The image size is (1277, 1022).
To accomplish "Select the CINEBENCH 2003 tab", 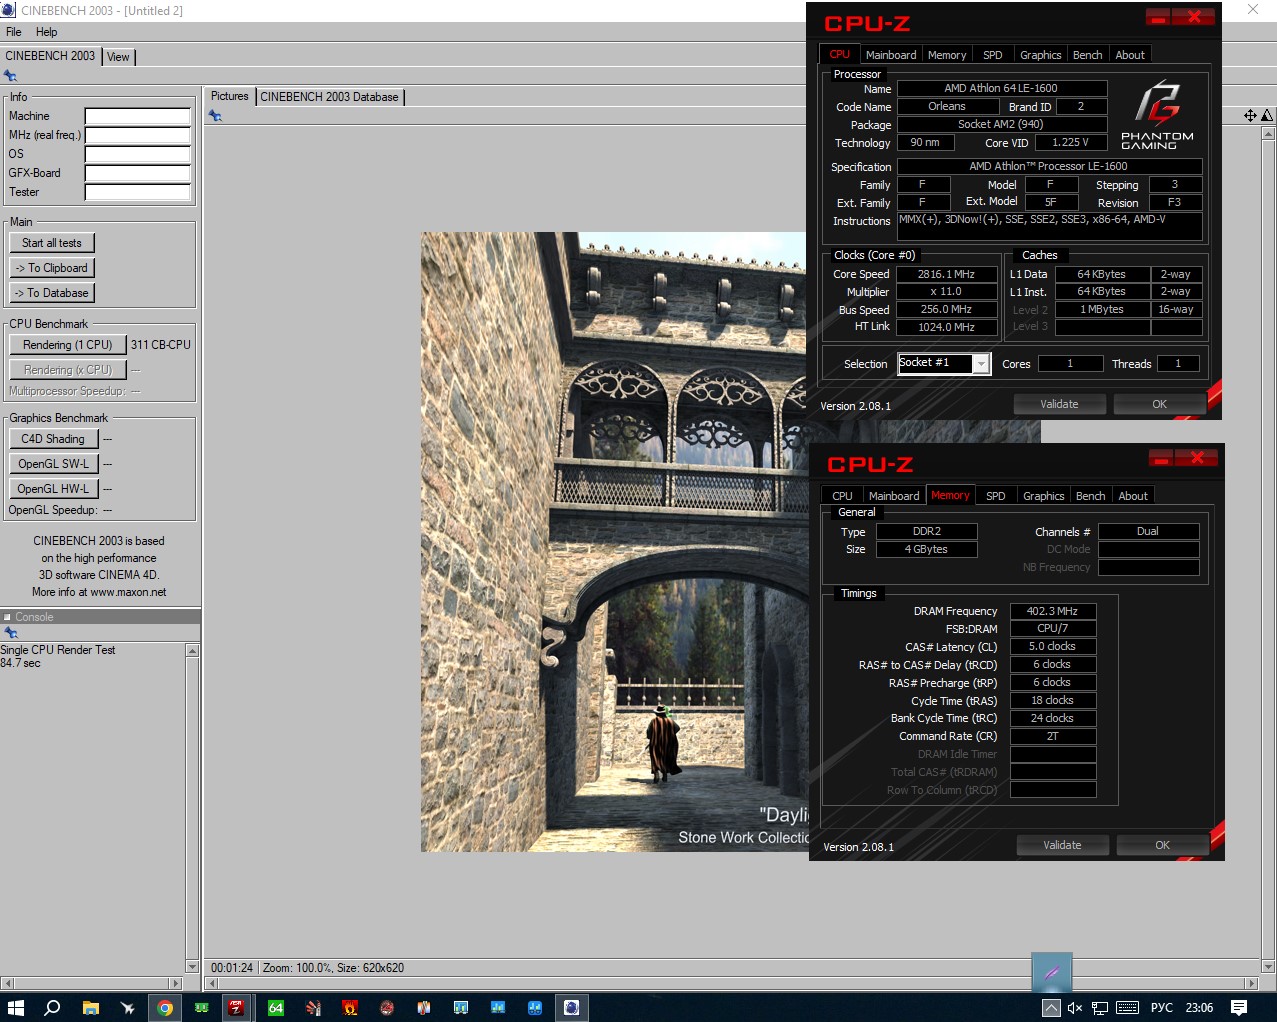I will [x=50, y=56].
